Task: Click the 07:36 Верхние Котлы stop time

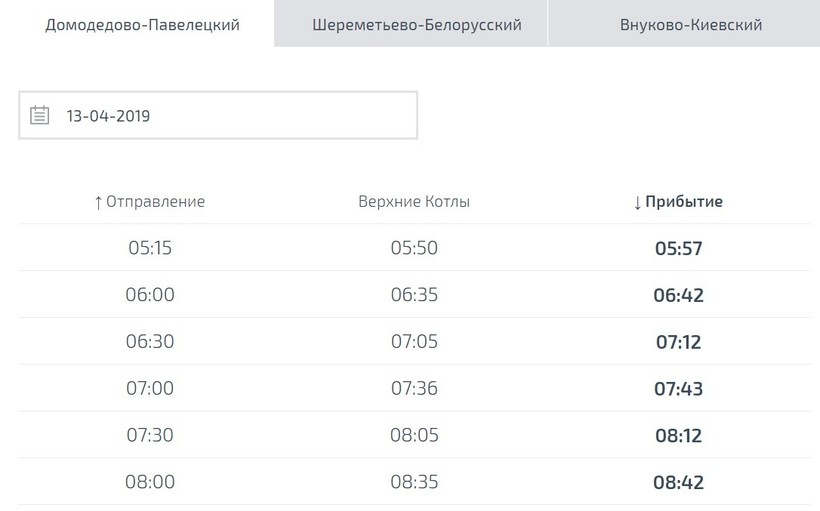Action: pos(414,388)
